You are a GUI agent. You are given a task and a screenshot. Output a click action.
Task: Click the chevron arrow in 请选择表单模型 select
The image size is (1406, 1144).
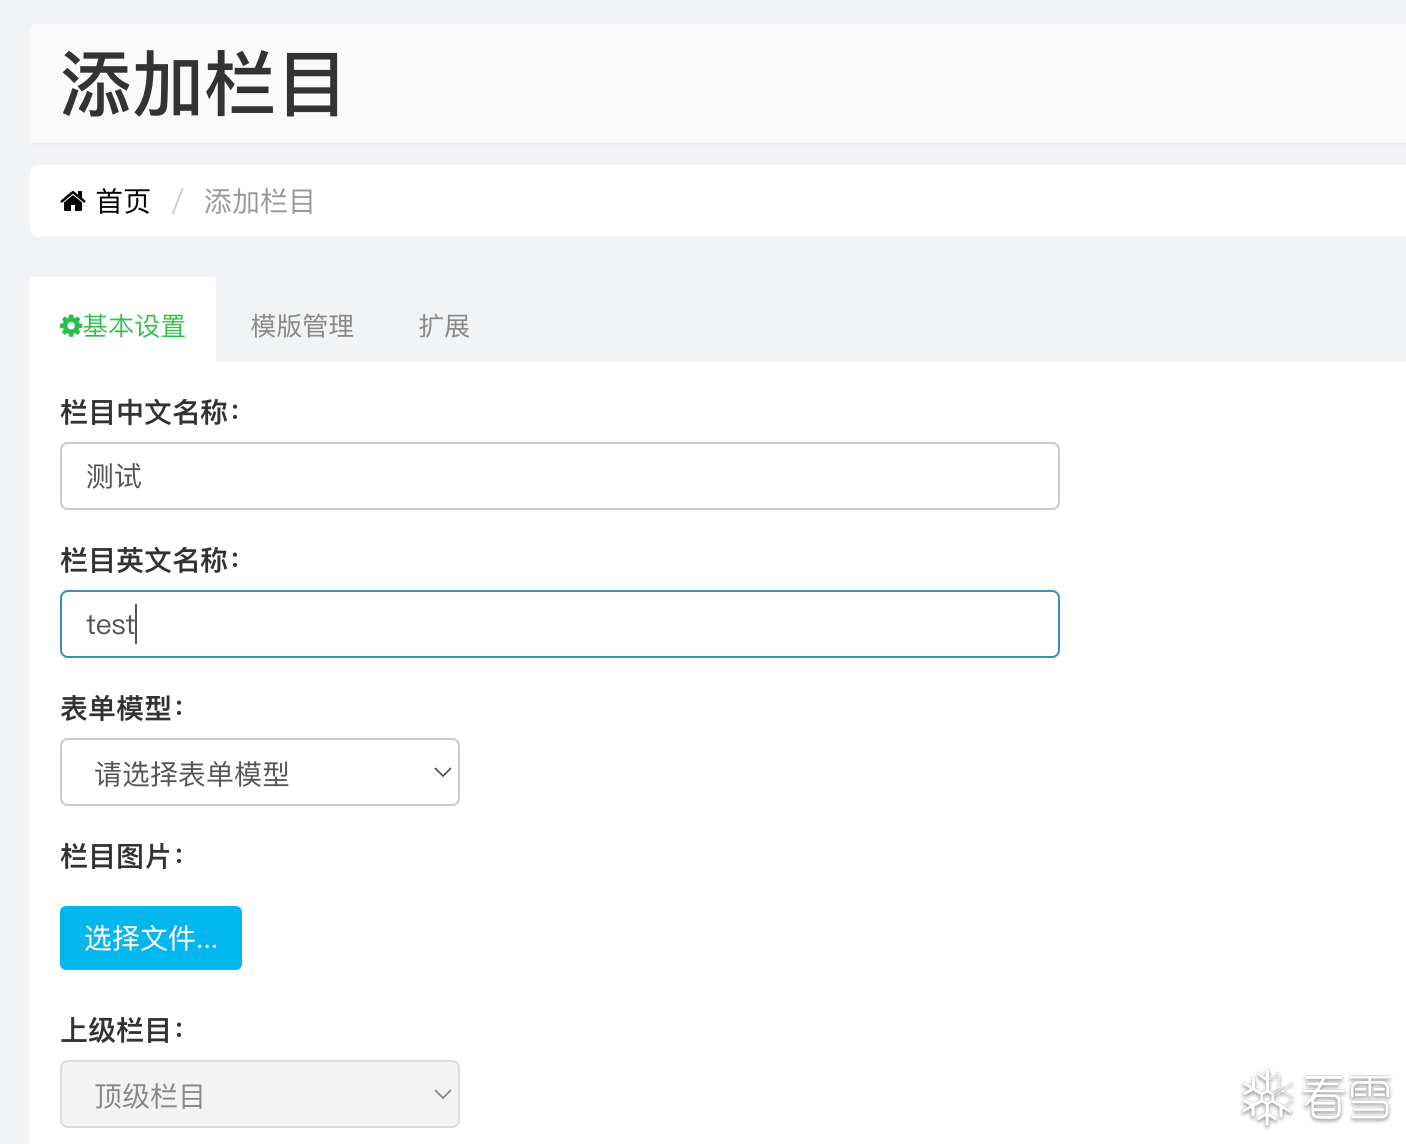(x=442, y=772)
